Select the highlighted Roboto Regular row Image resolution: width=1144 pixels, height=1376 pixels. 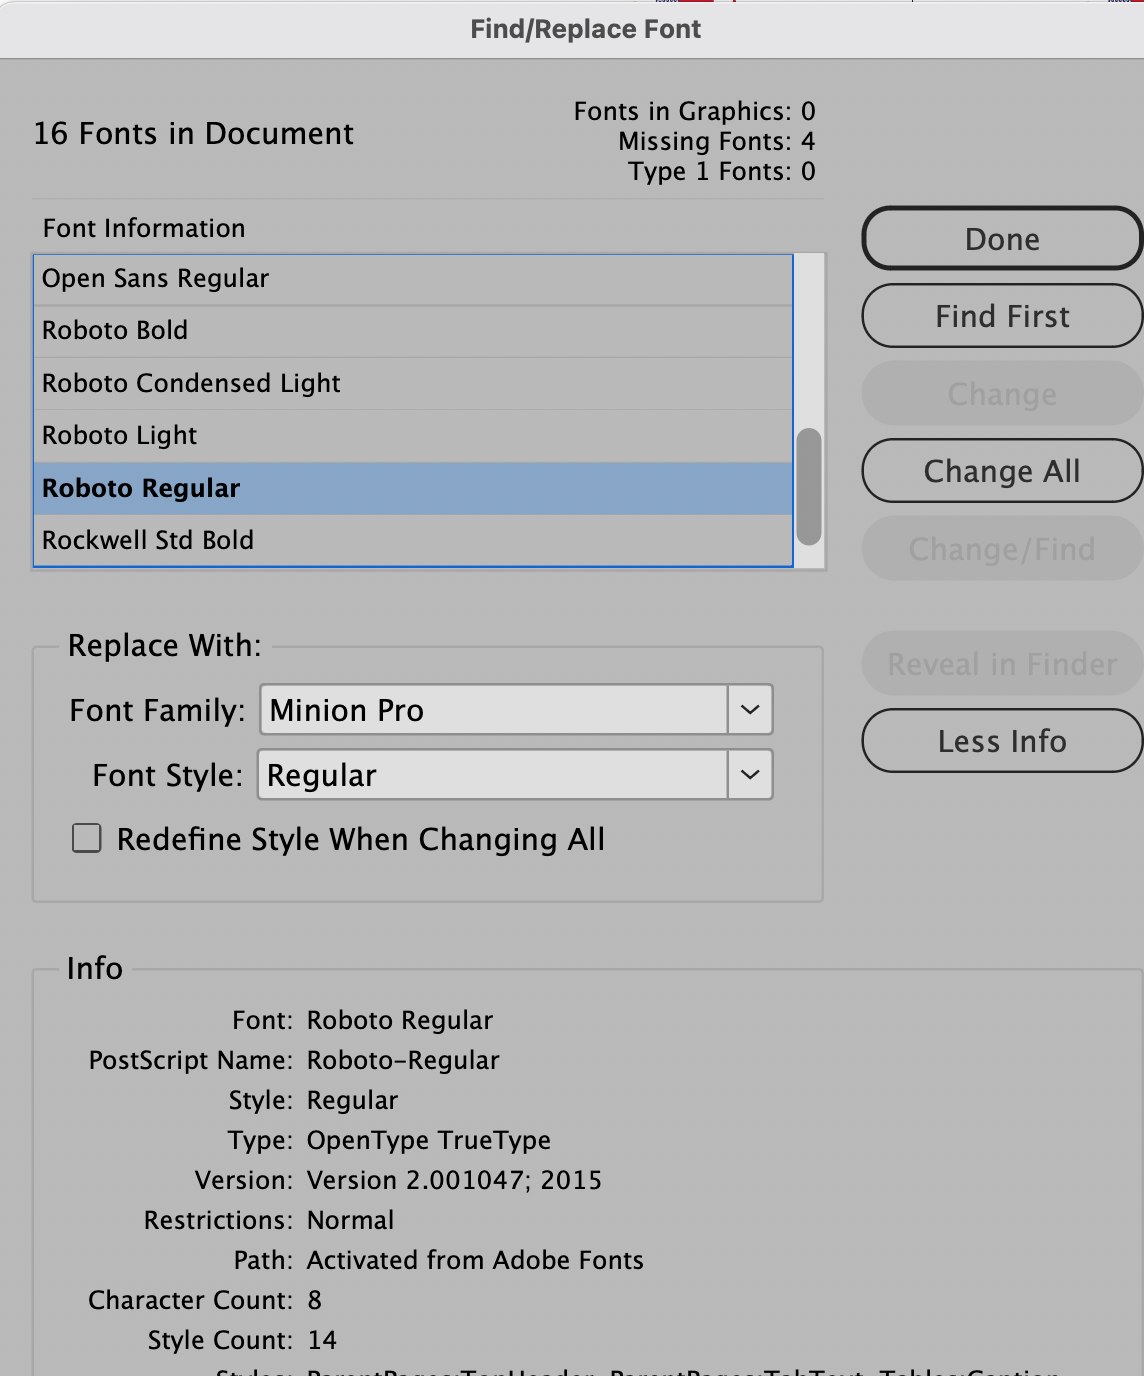[x=413, y=489]
